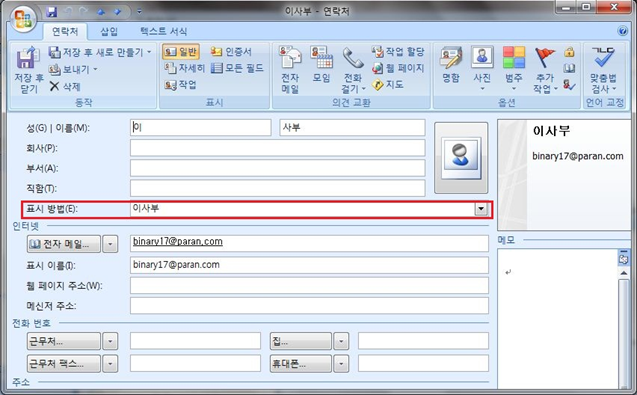This screenshot has width=637, height=395.
Task: Click the 모임 meeting icon
Action: [x=321, y=65]
